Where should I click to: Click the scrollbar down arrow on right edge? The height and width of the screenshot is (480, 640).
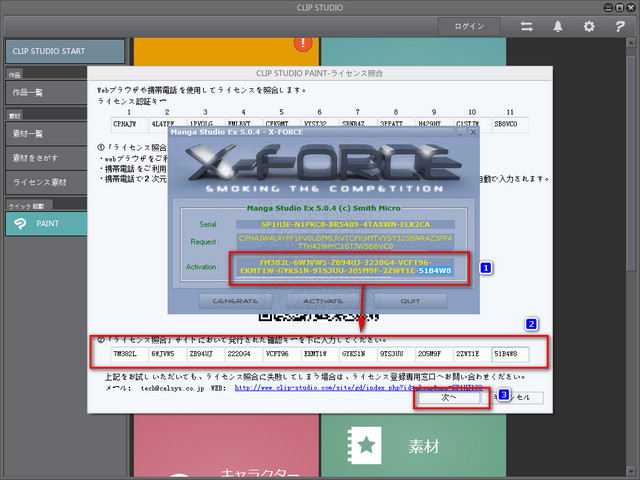(631, 472)
